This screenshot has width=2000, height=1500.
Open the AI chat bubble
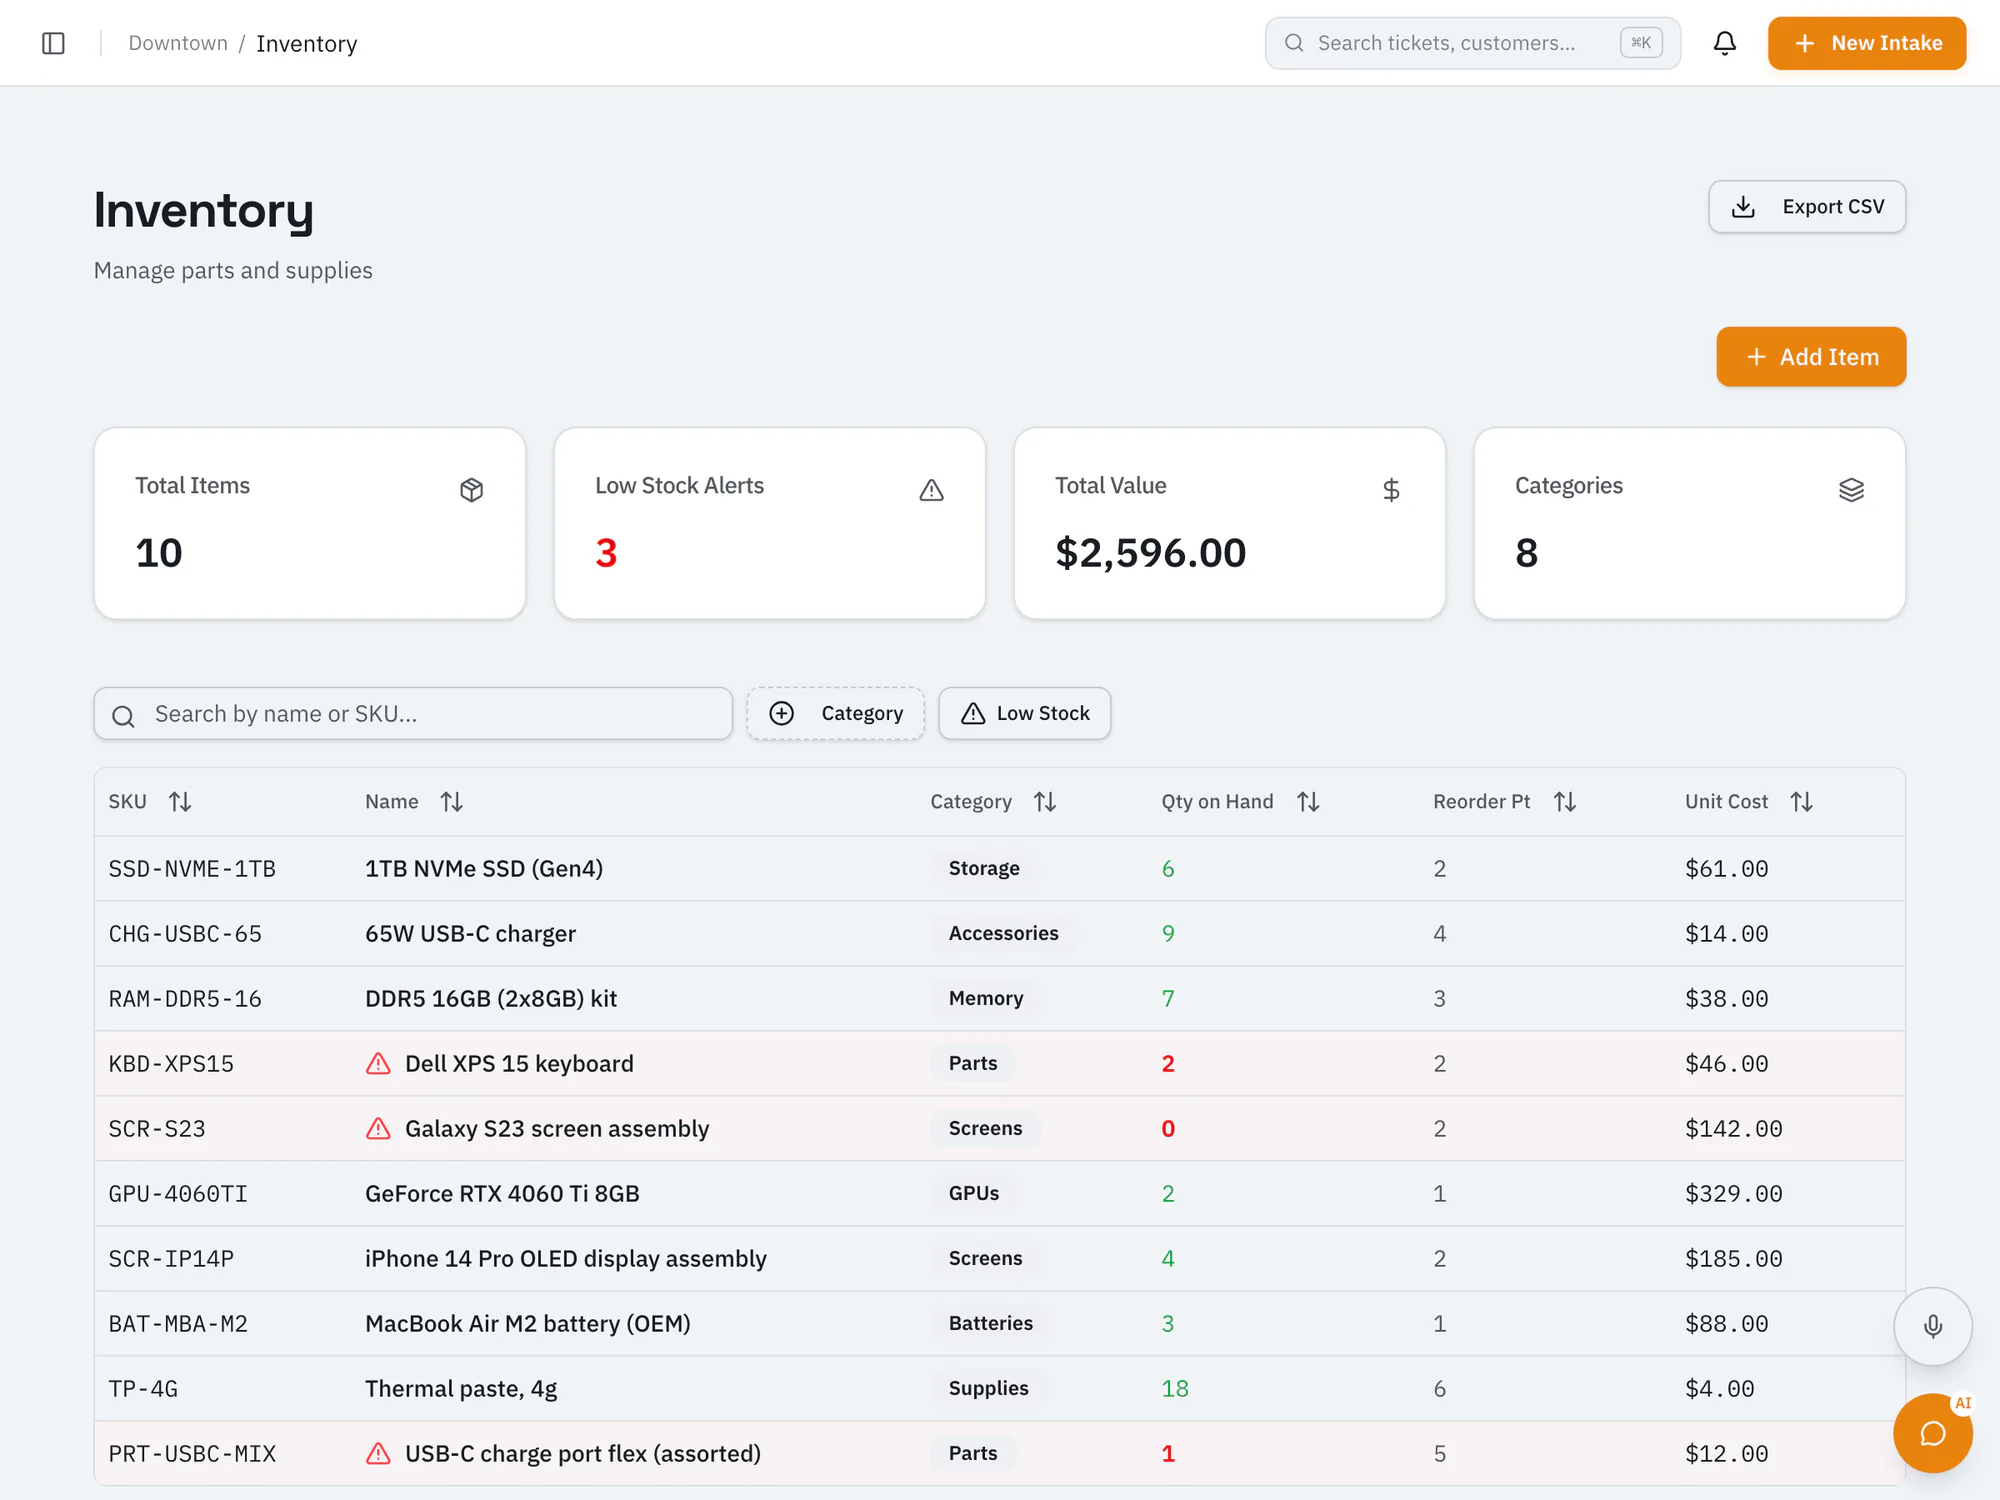[1932, 1433]
